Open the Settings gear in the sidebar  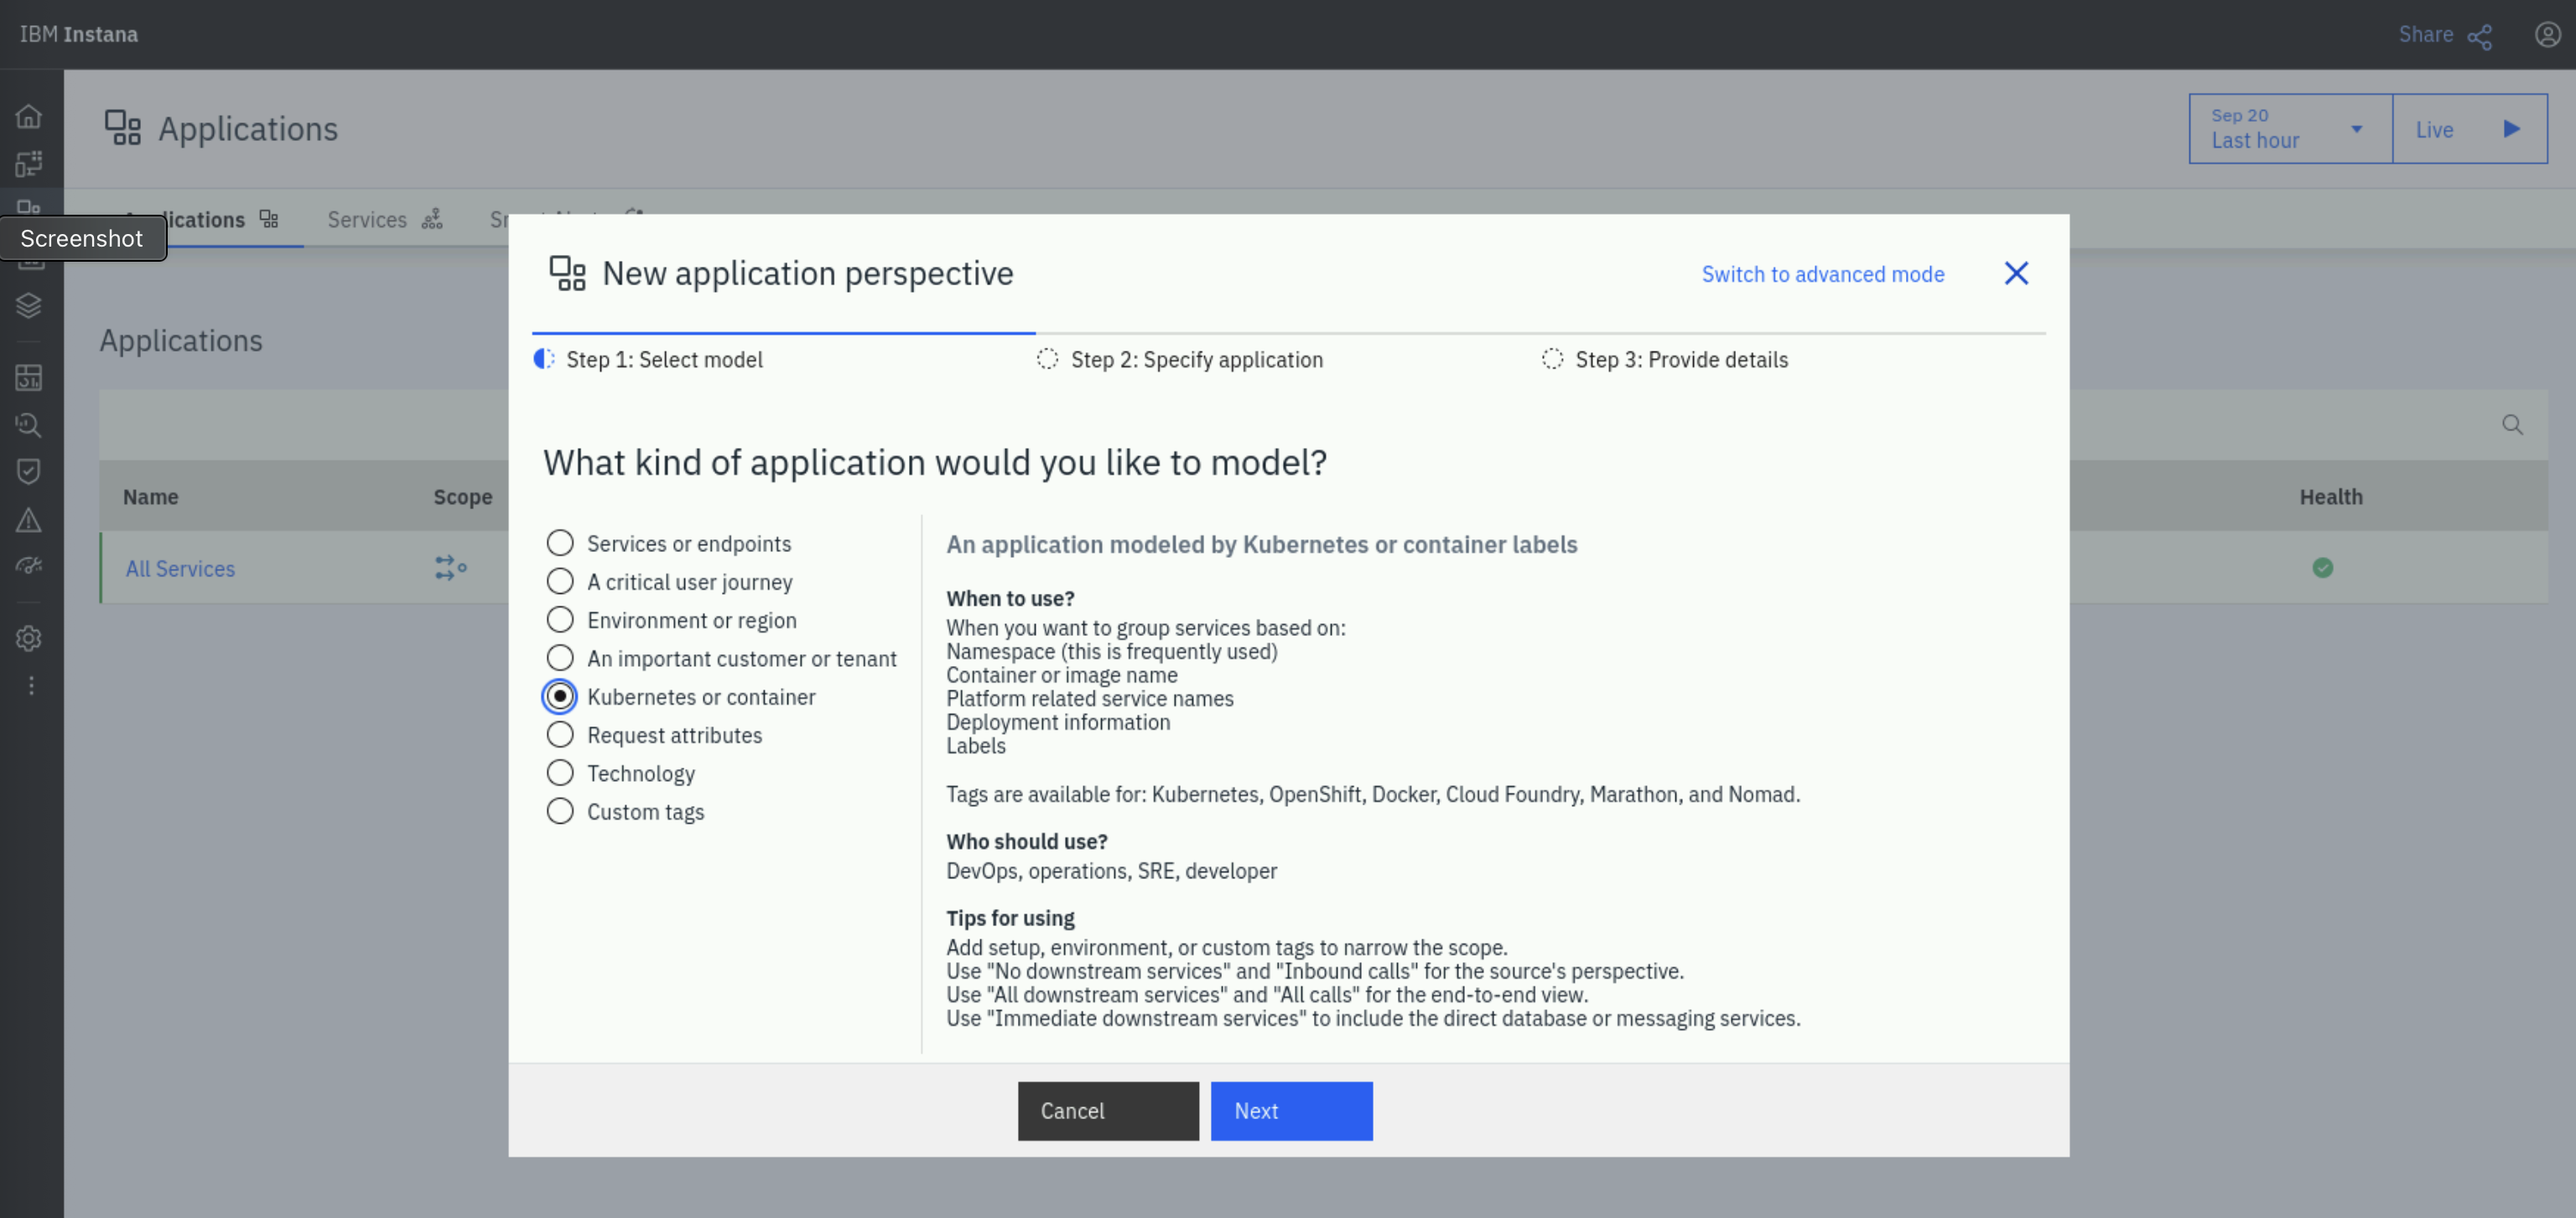(29, 638)
